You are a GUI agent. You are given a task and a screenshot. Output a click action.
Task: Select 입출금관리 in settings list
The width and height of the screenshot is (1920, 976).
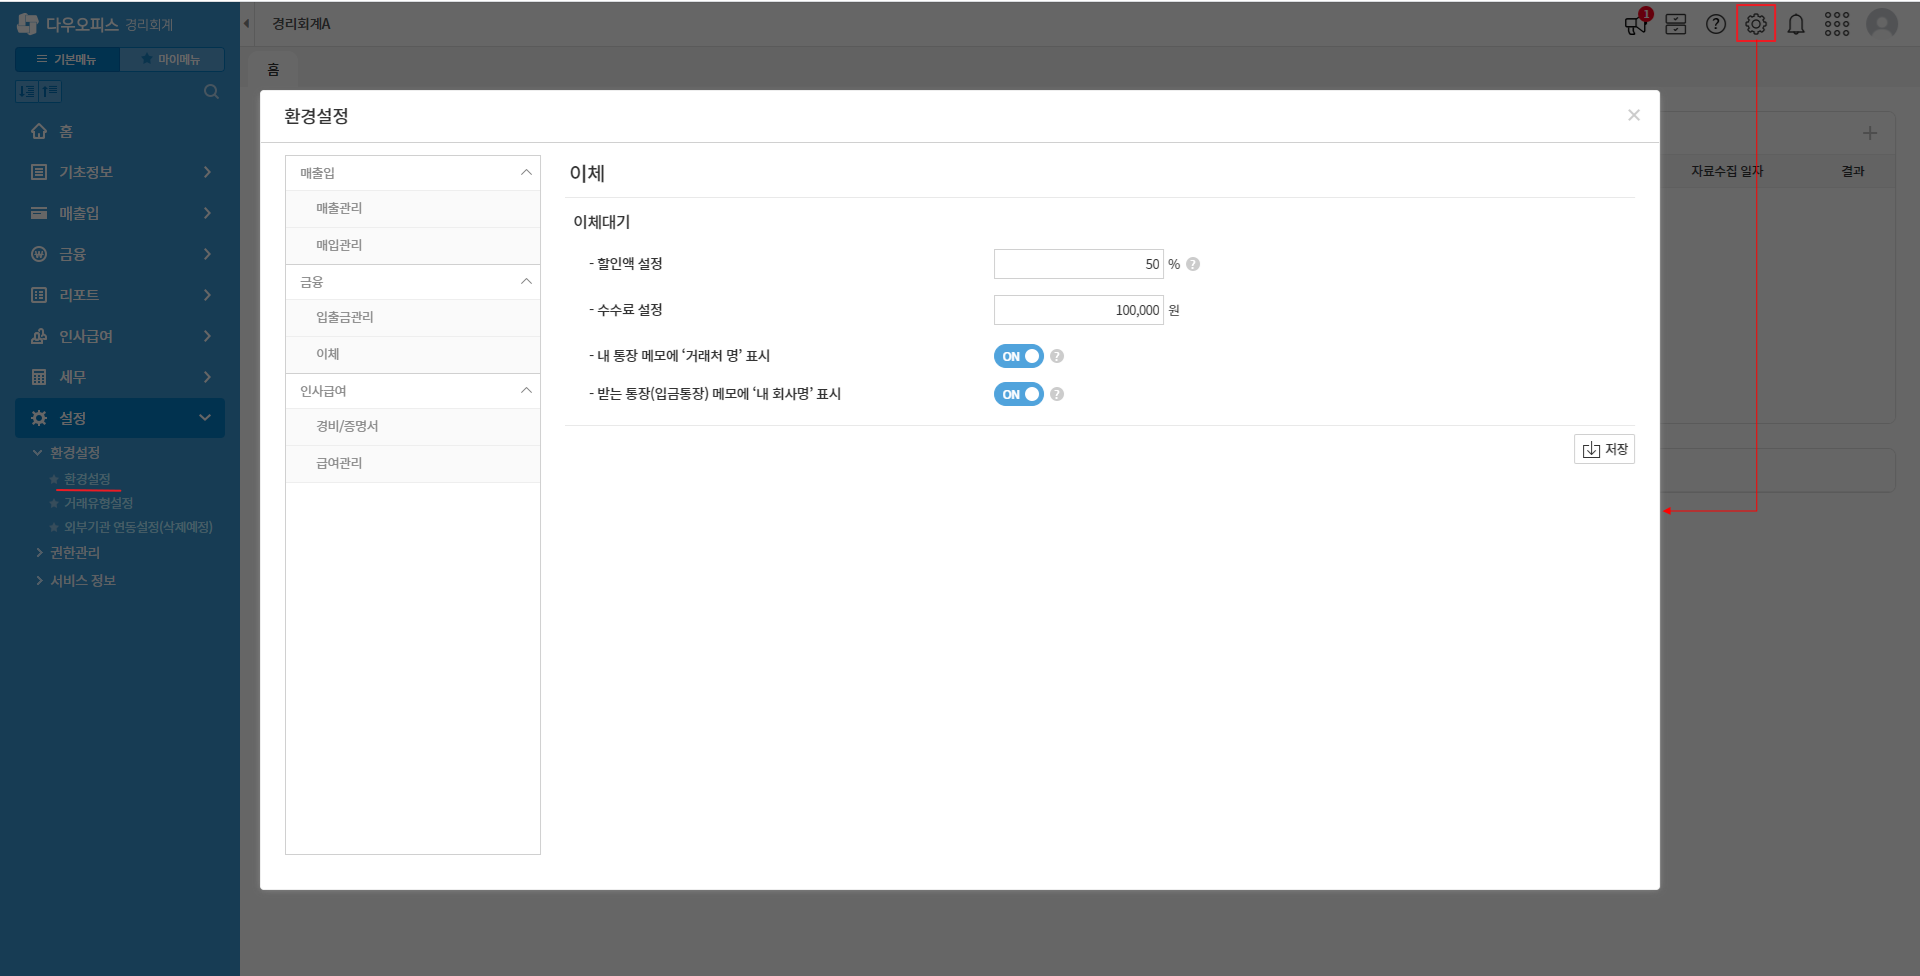pyautogui.click(x=345, y=318)
